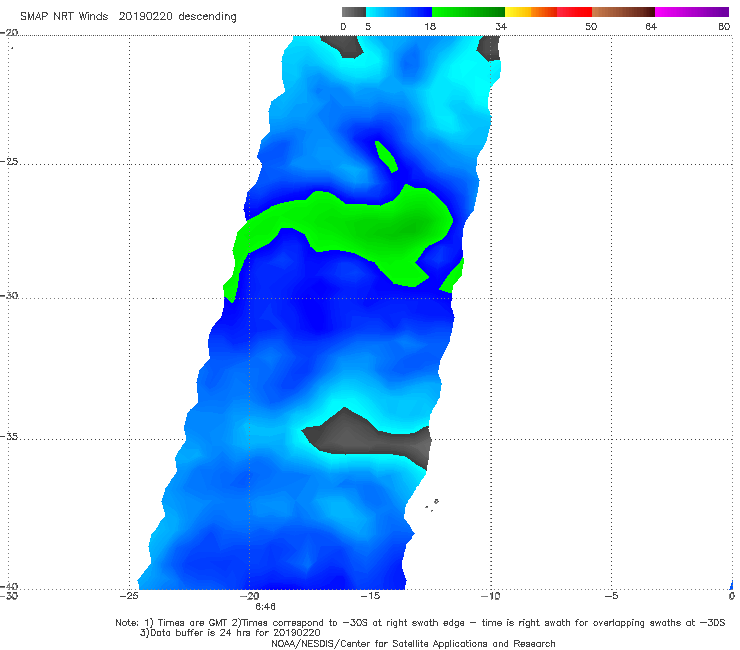Click the yellow-orange segment of the color bar
740x650 pixels.
530,12
